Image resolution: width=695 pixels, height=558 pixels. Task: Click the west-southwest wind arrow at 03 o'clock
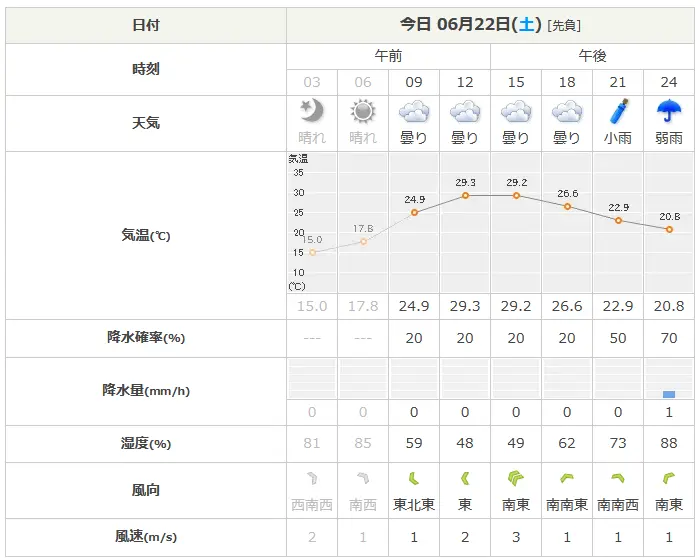point(312,479)
